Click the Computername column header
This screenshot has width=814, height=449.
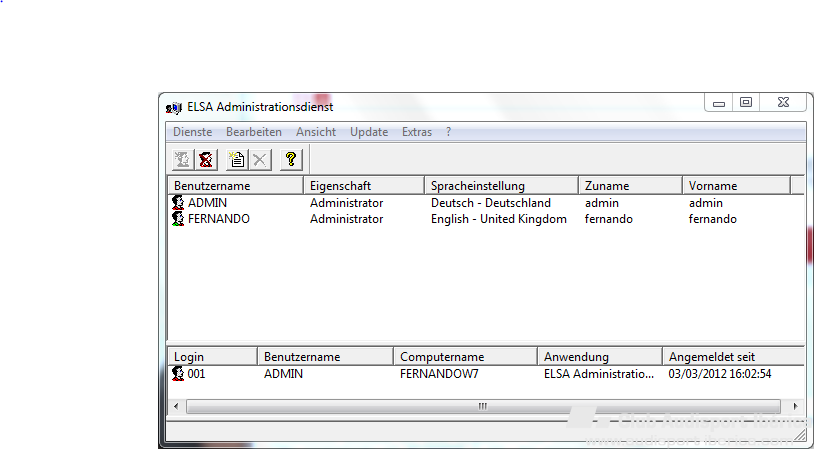[x=465, y=357]
